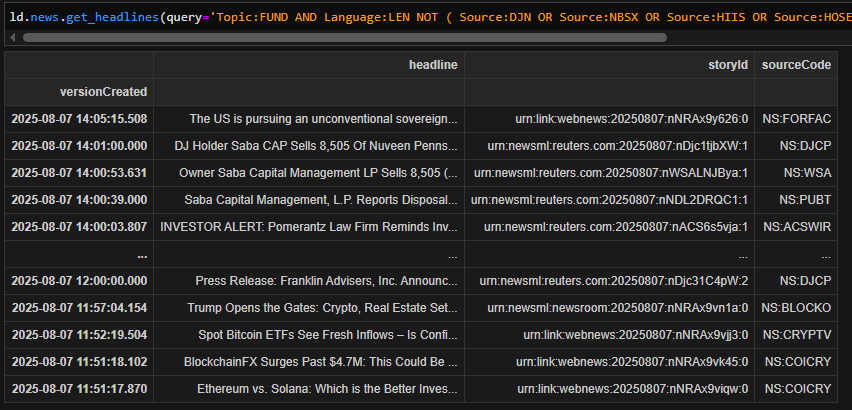Click the Franklin Advisers press release headline
Viewport: 852px width, 410px height.
tap(327, 281)
